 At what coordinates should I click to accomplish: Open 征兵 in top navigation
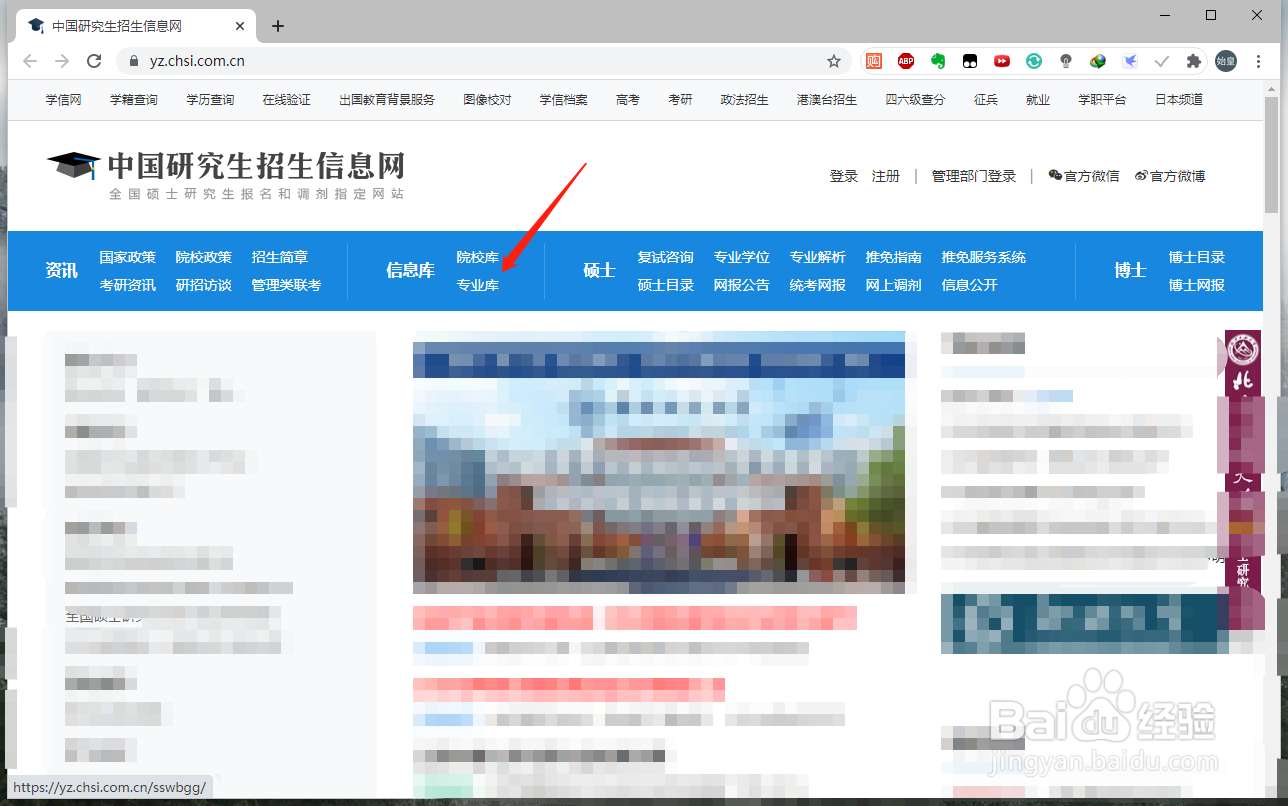pyautogui.click(x=986, y=100)
